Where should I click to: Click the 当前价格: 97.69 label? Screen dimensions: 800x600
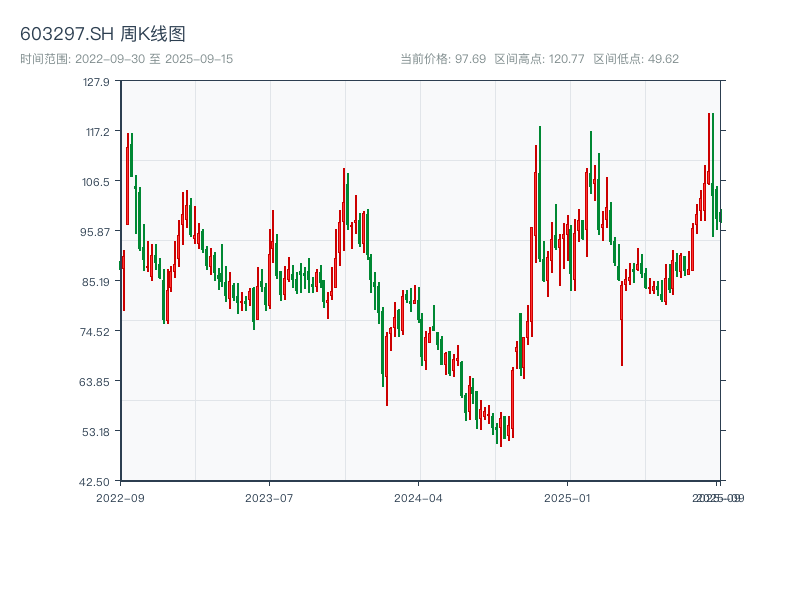443,59
